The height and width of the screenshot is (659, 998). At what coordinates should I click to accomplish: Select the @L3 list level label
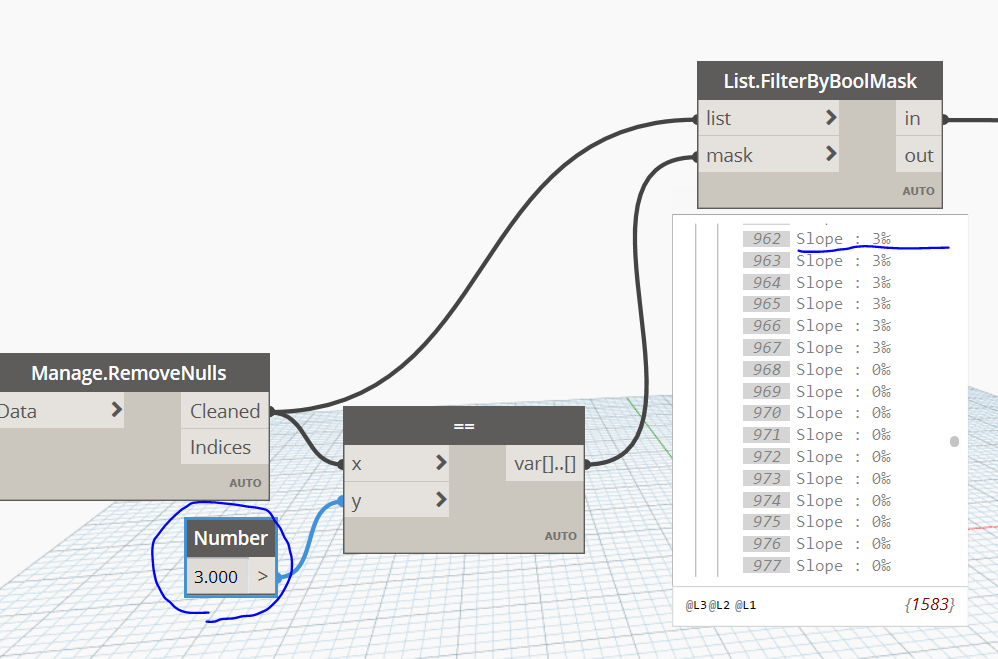point(696,606)
